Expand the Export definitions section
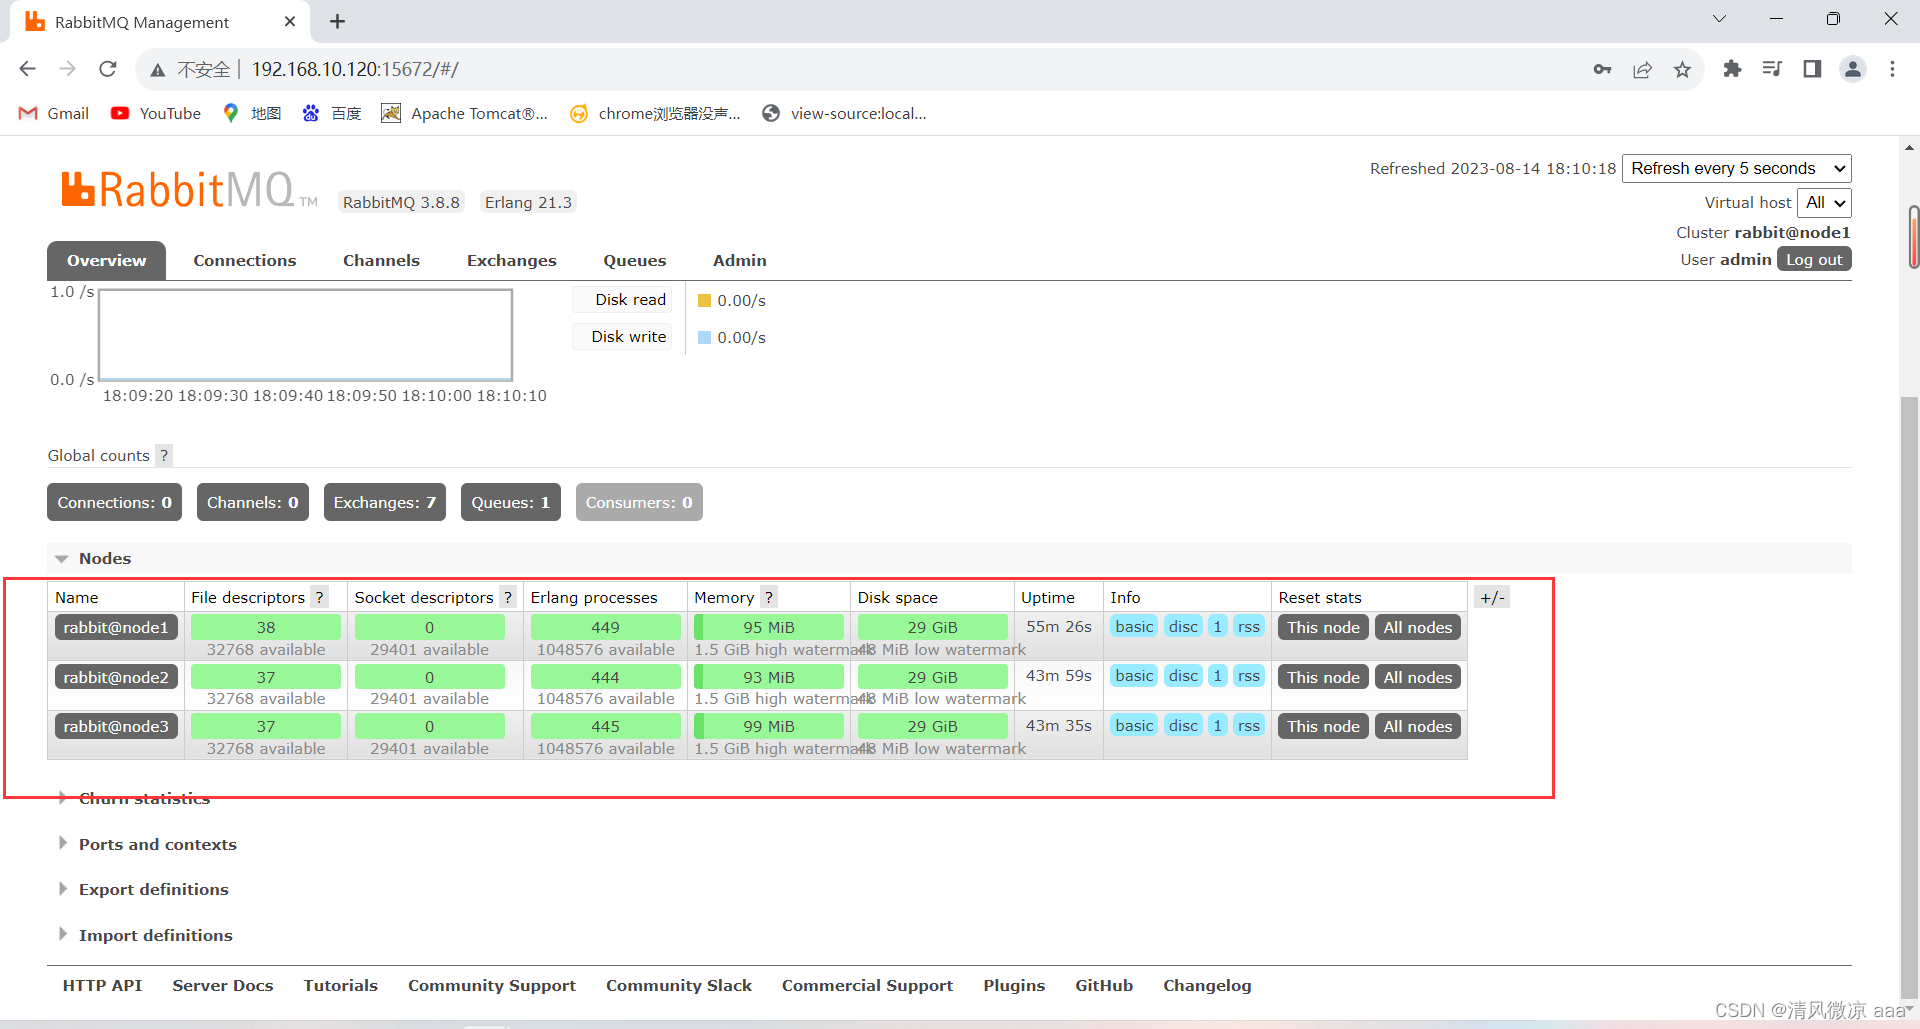Screen dimensions: 1920x1029 click(x=153, y=889)
